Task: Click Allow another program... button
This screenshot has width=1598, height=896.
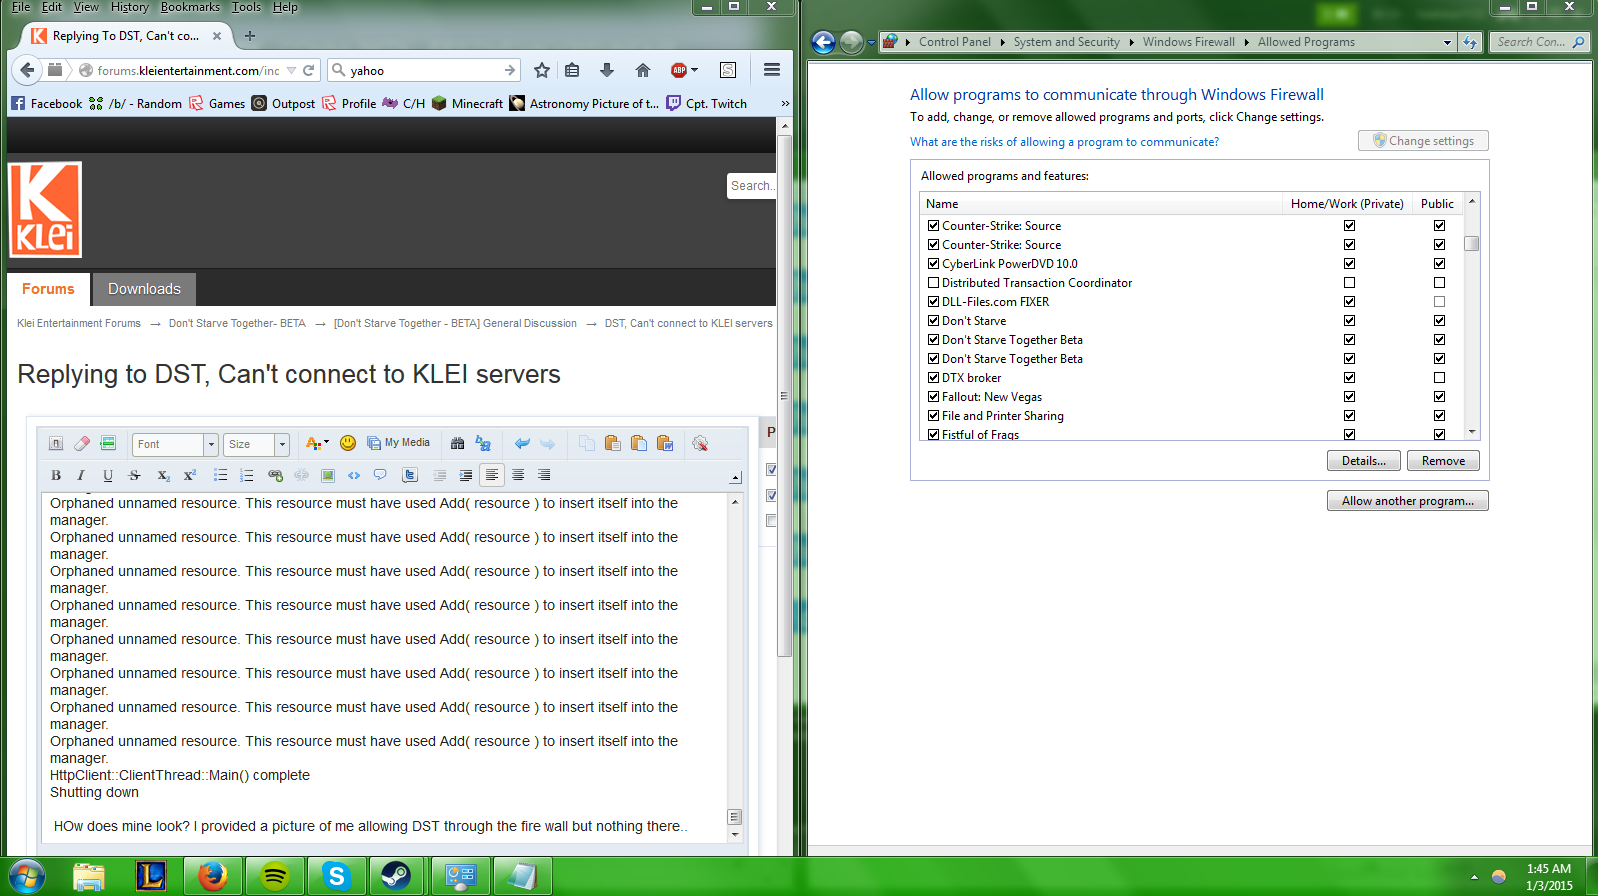Action: [1408, 501]
